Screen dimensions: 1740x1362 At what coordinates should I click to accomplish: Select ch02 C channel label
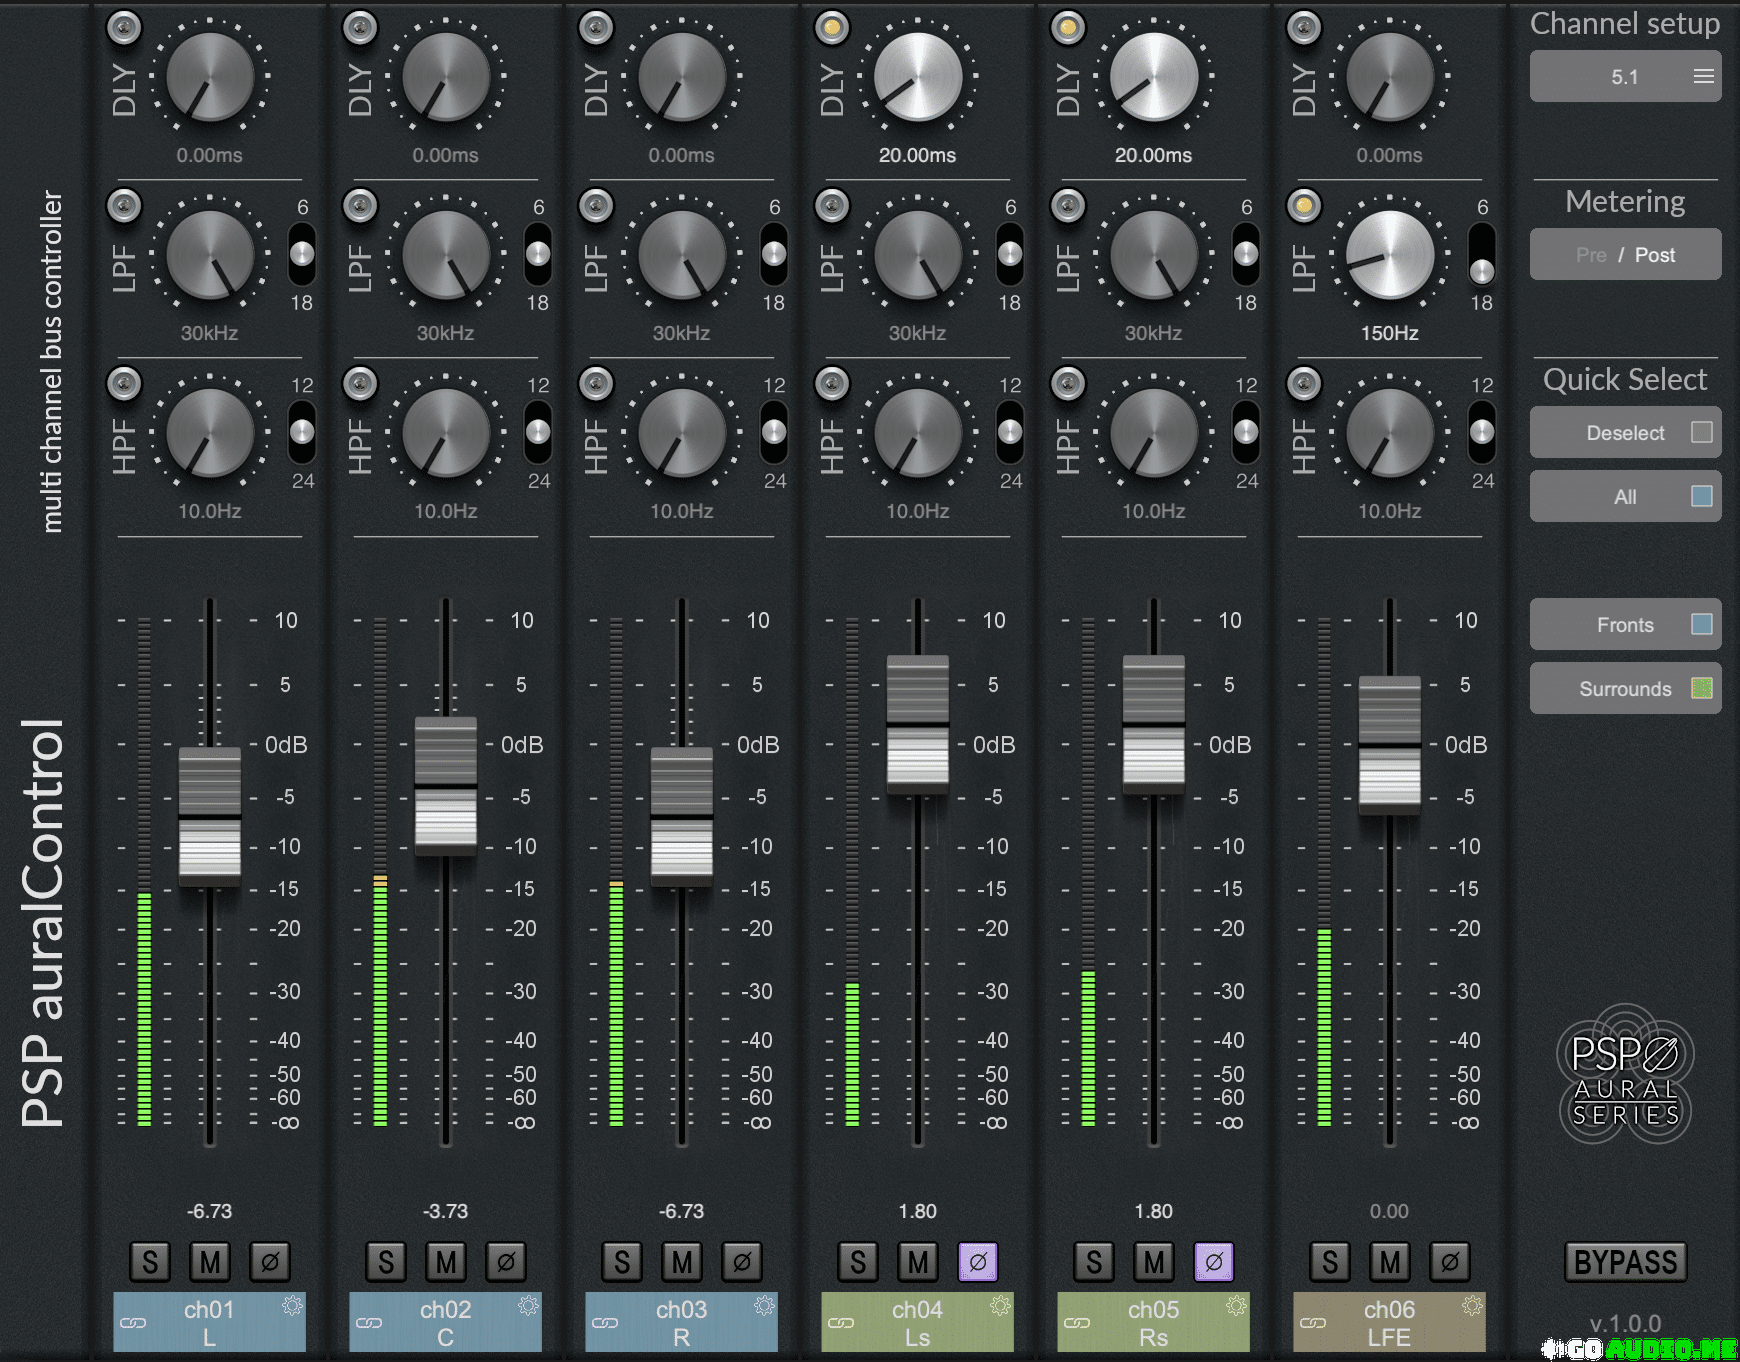click(x=446, y=1322)
